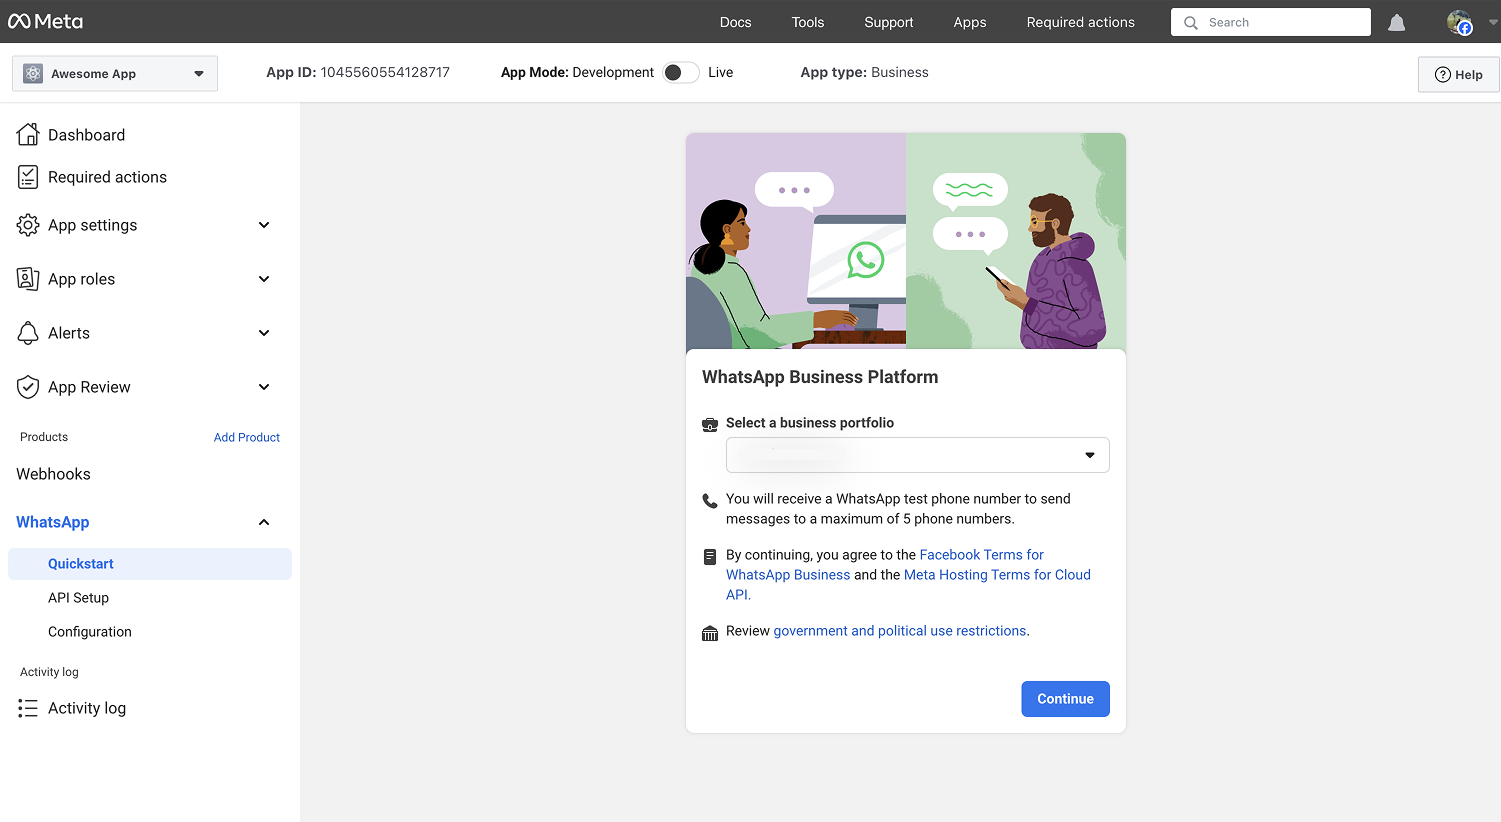Click the Continue button
The width and height of the screenshot is (1501, 822).
coord(1064,698)
